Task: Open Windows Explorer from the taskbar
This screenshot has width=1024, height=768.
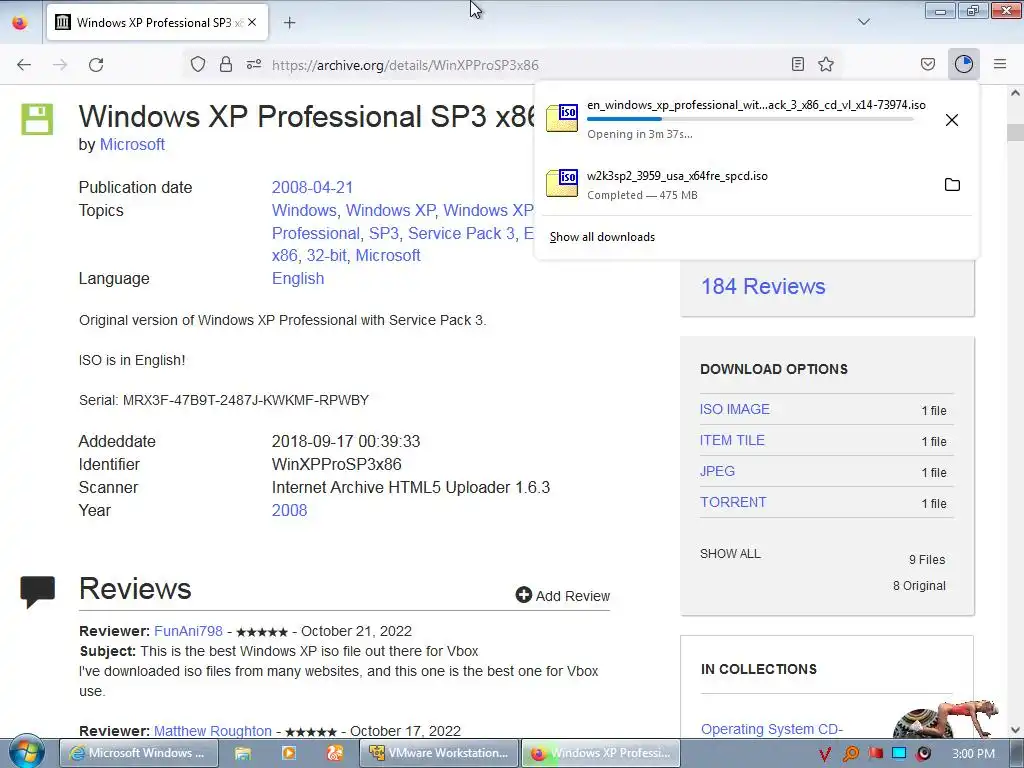Action: [243, 753]
